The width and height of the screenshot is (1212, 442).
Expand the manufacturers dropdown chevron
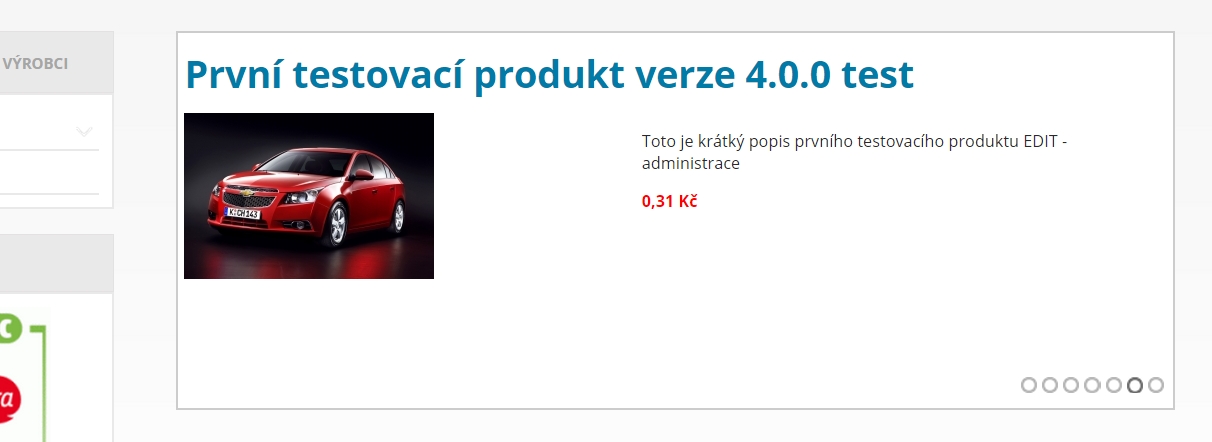tap(84, 131)
